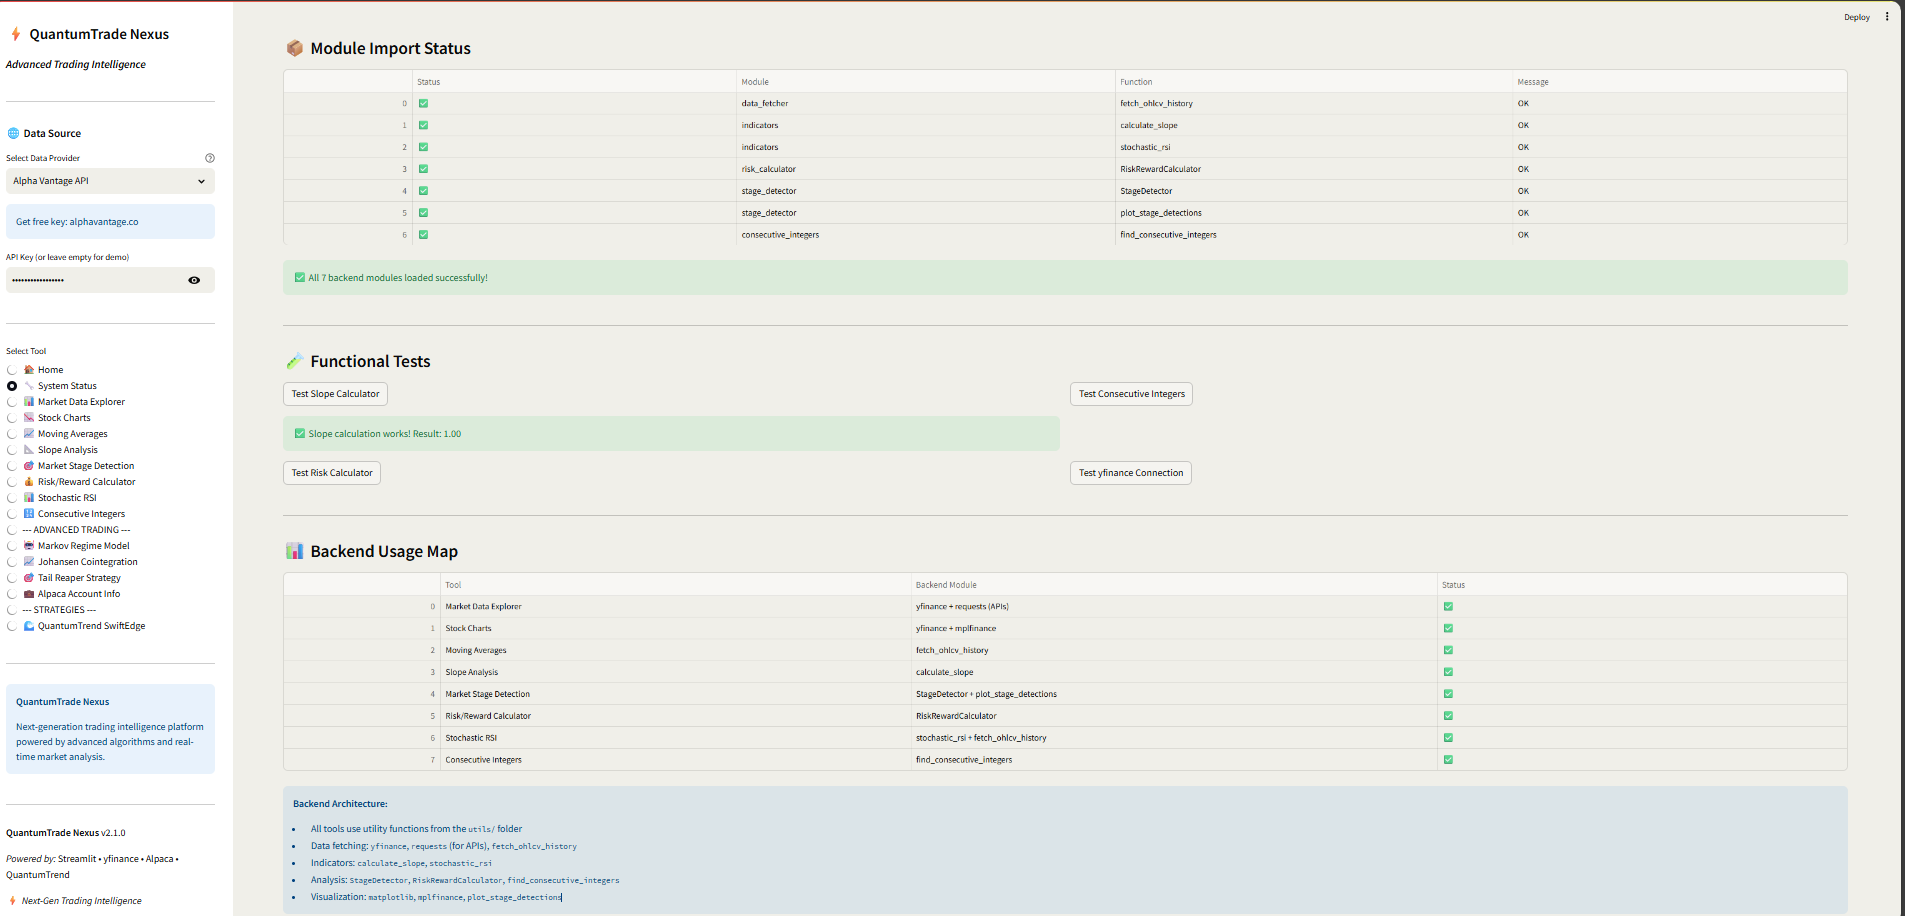
Task: Pick the Slope Analysis radio option
Action: [12, 450]
